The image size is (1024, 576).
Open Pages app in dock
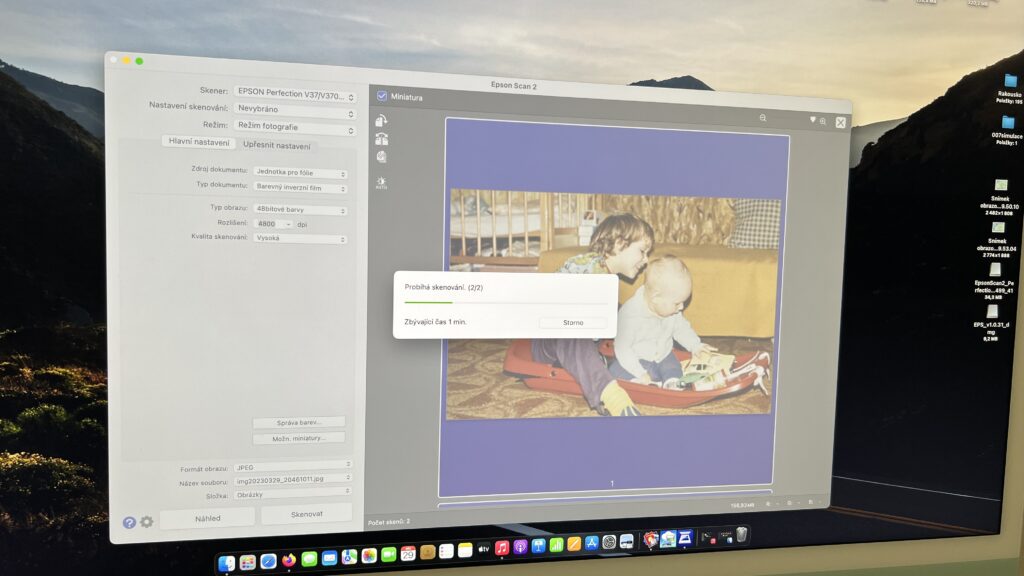574,544
